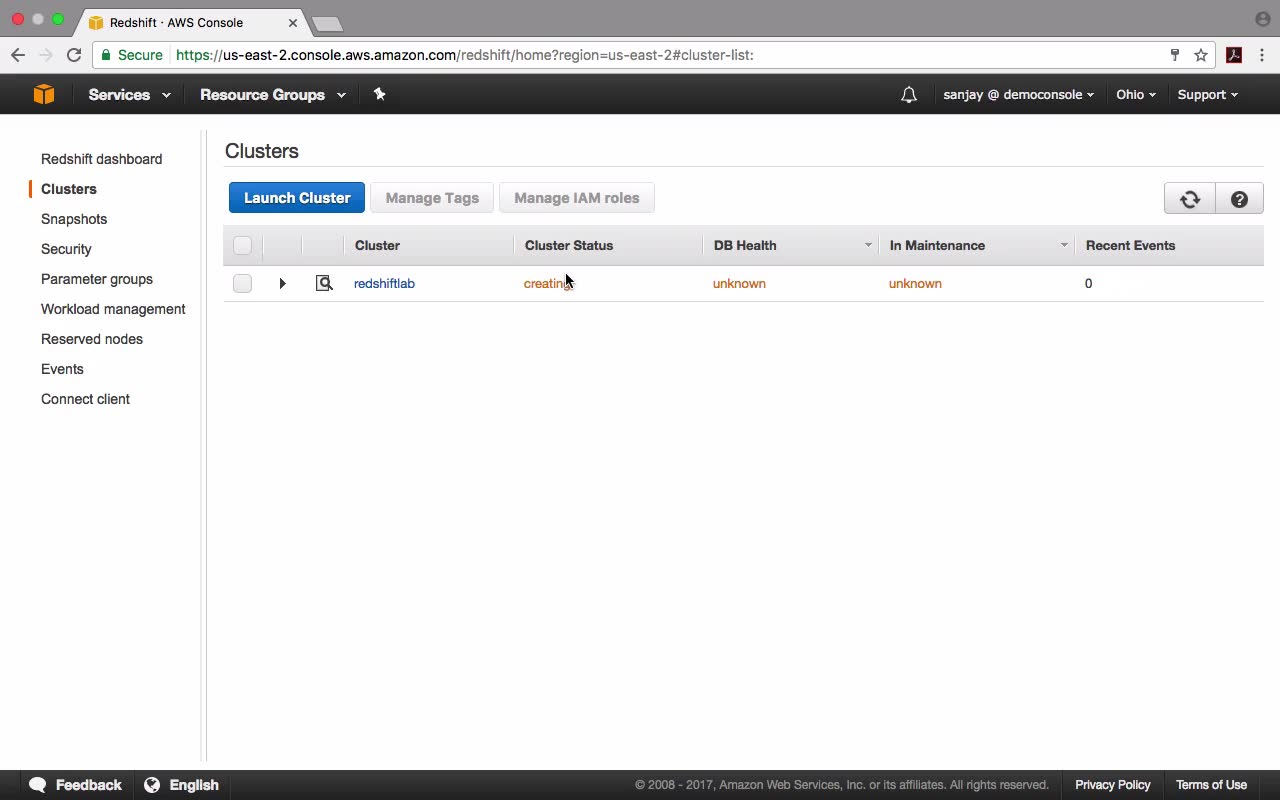Go to Redshift dashboard
Viewport: 1280px width, 800px height.
[101, 159]
